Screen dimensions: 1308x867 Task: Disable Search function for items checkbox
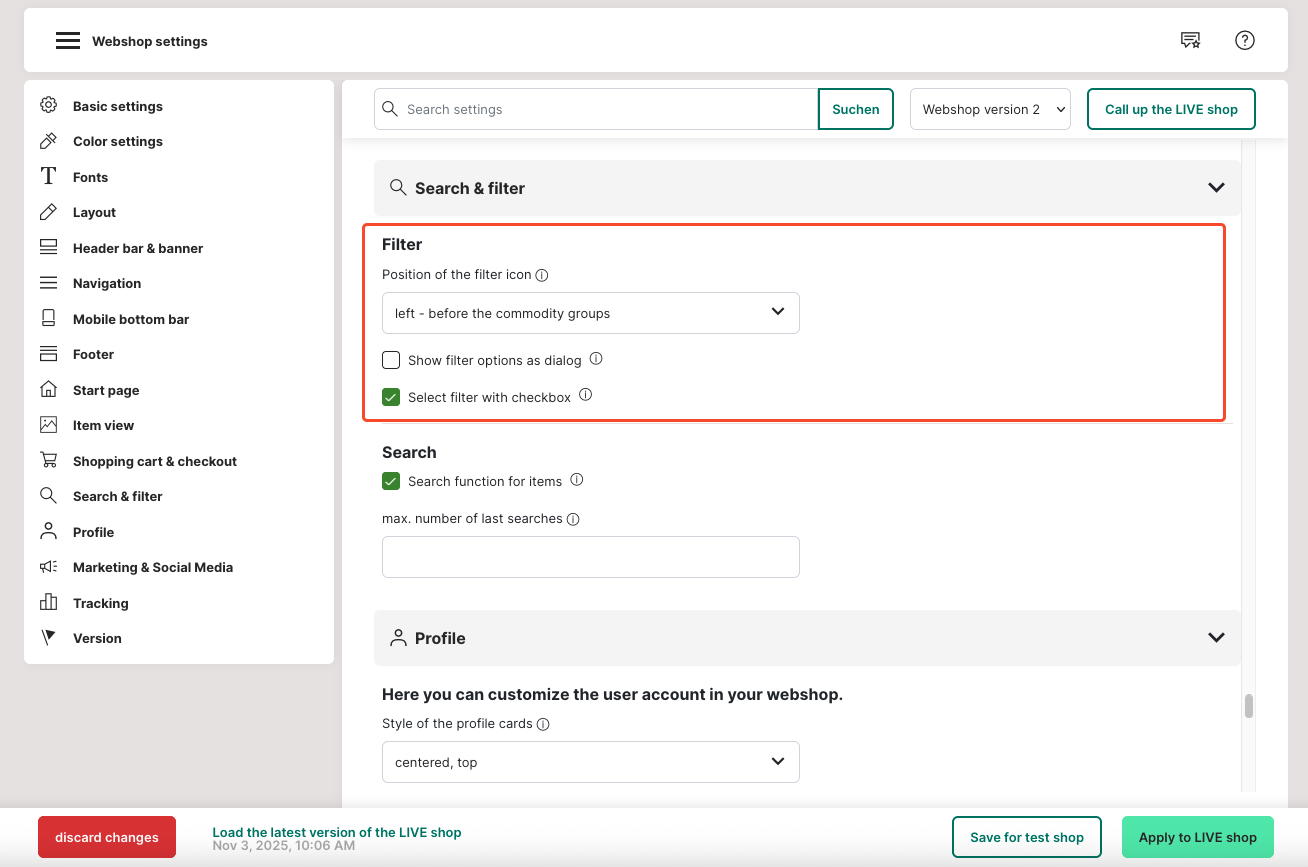[x=391, y=481]
